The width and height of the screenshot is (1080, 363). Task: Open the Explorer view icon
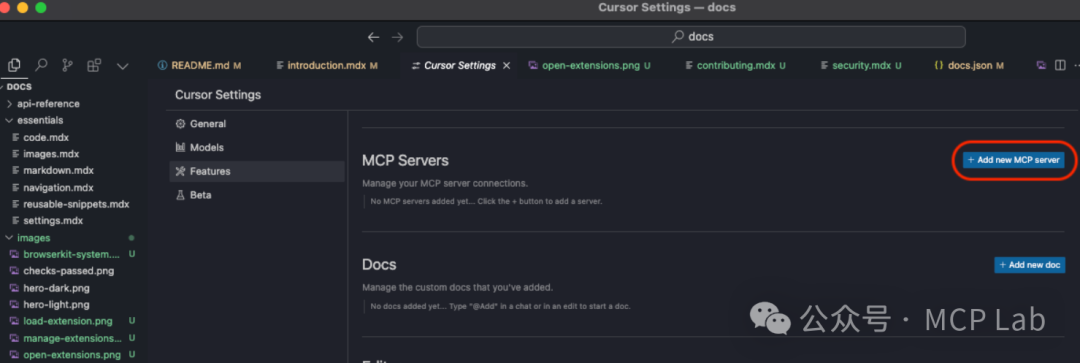(x=14, y=65)
